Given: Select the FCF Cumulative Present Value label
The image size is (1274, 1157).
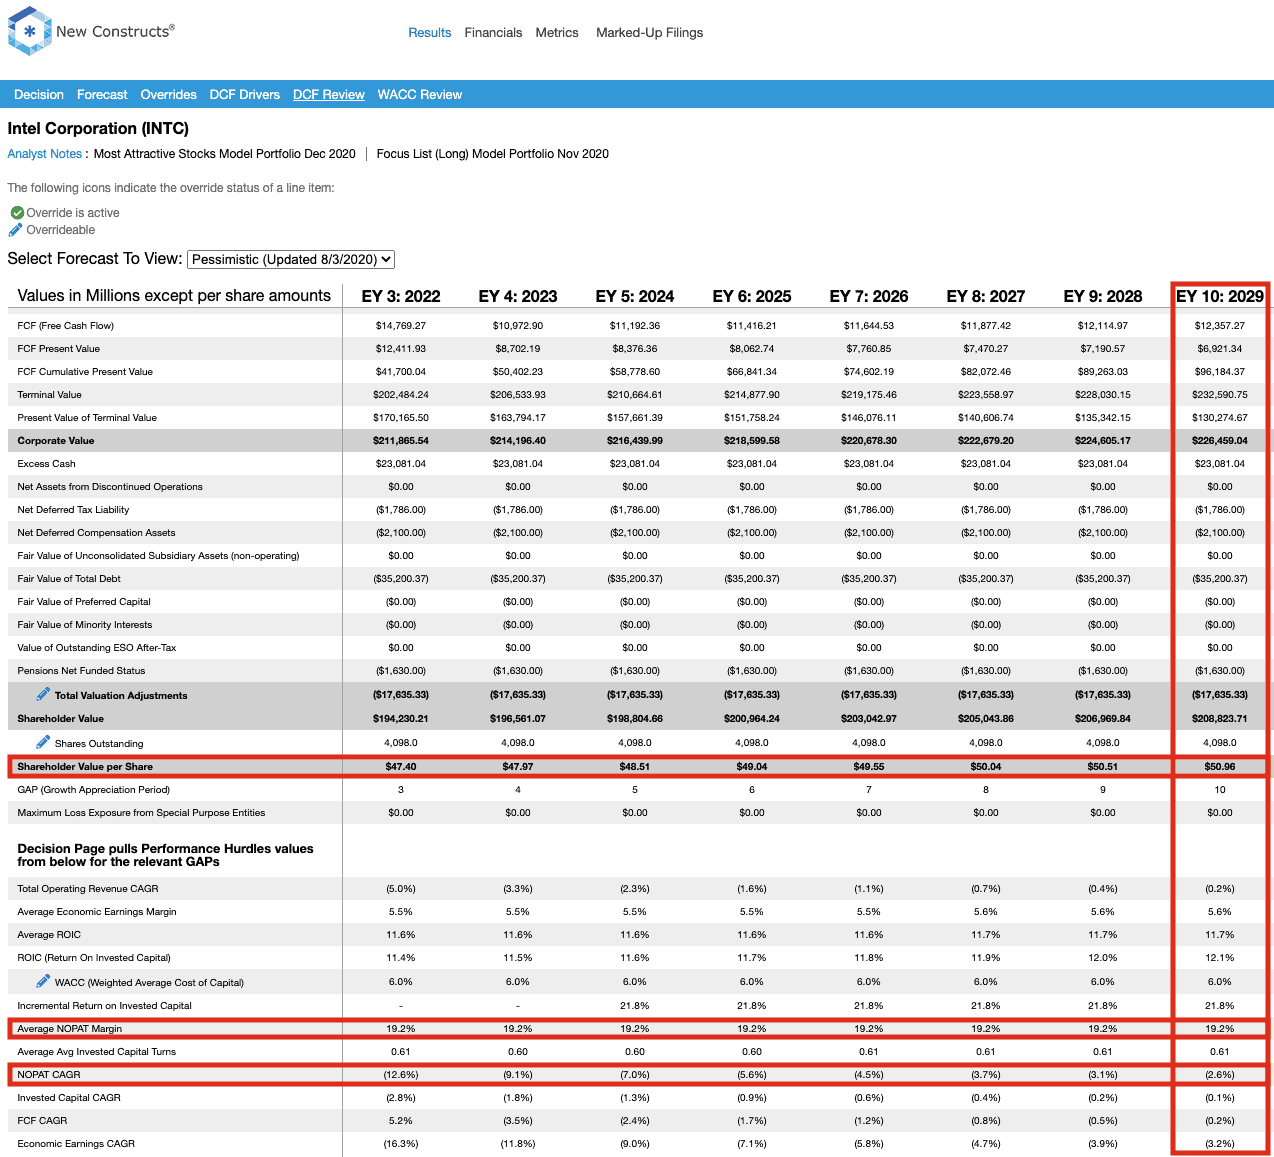Looking at the screenshot, I should [85, 372].
